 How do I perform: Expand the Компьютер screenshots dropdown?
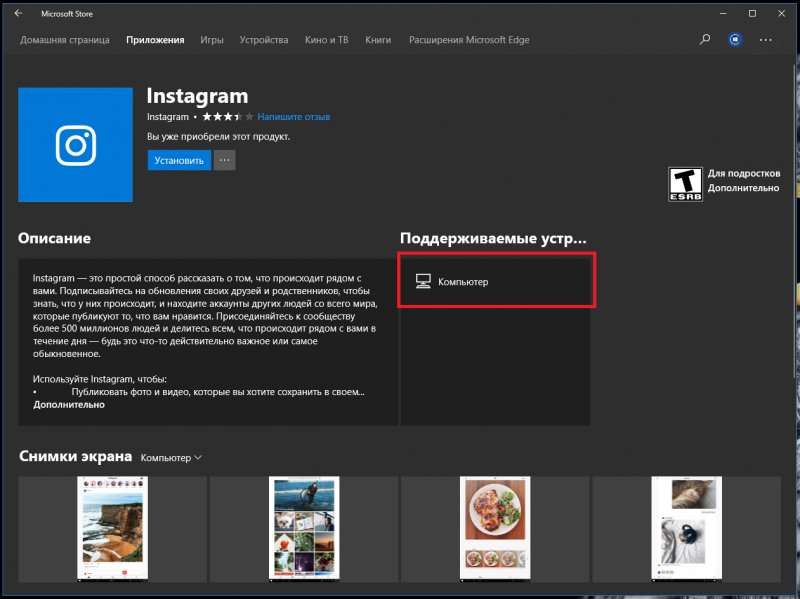(171, 458)
